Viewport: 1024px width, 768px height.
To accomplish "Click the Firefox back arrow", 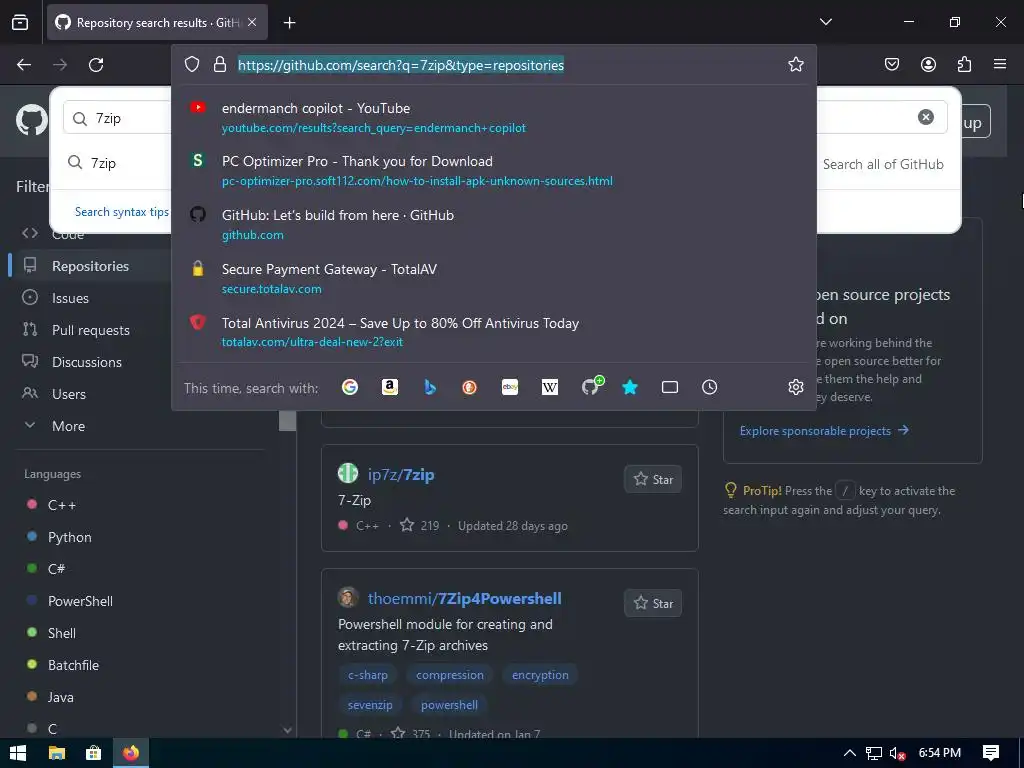I will pyautogui.click(x=24, y=65).
